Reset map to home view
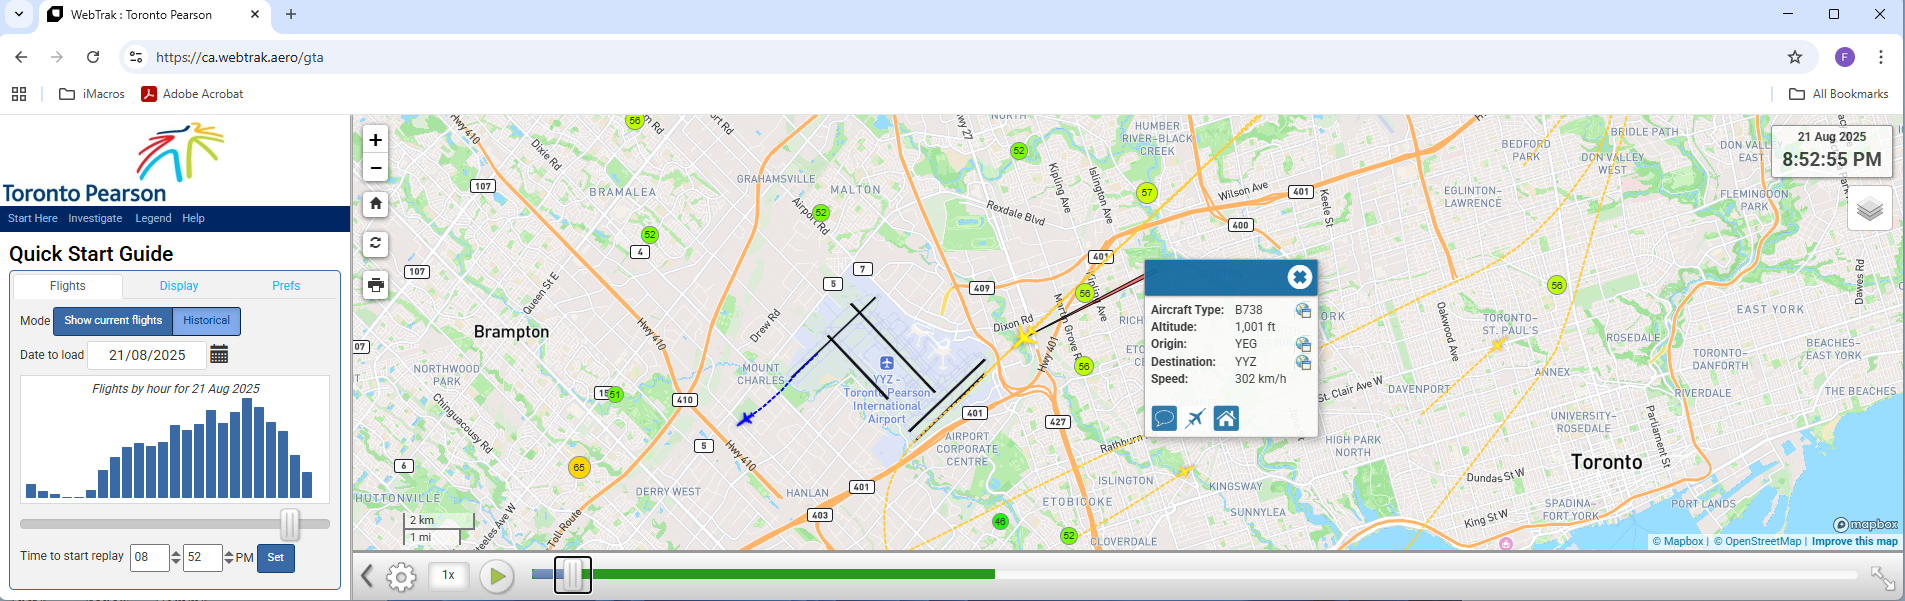 pyautogui.click(x=376, y=204)
